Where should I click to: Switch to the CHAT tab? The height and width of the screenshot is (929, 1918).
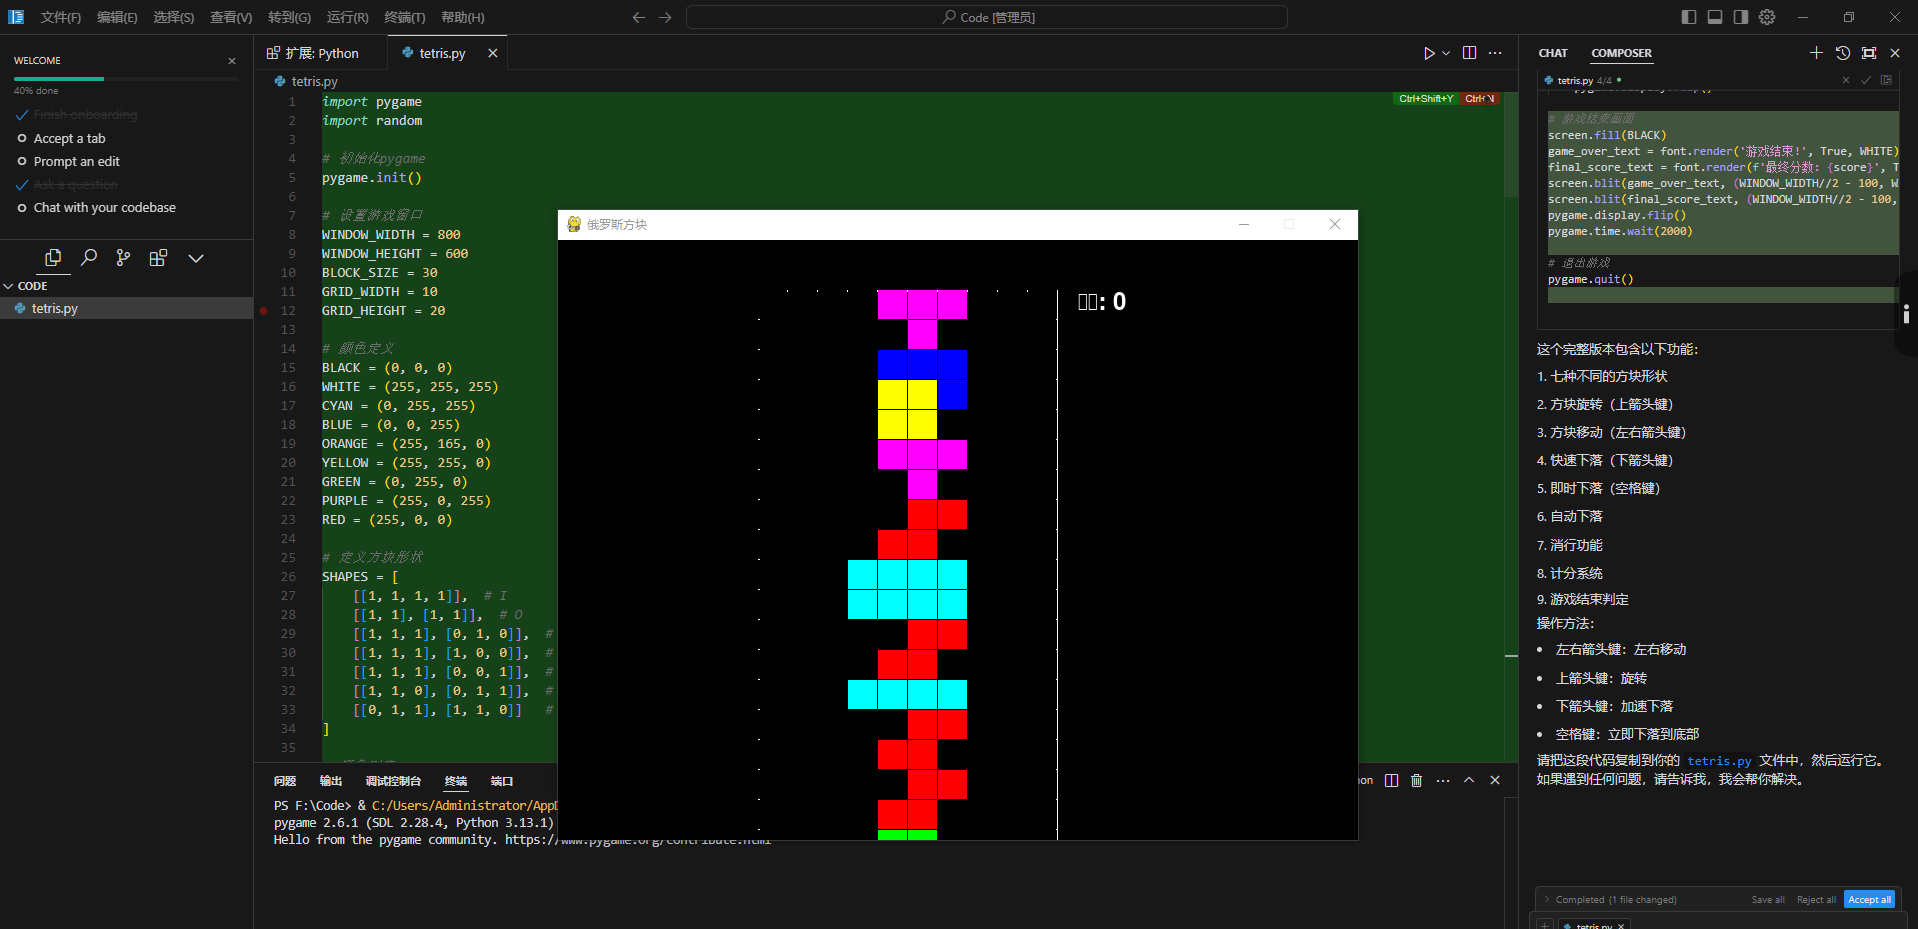[1552, 53]
